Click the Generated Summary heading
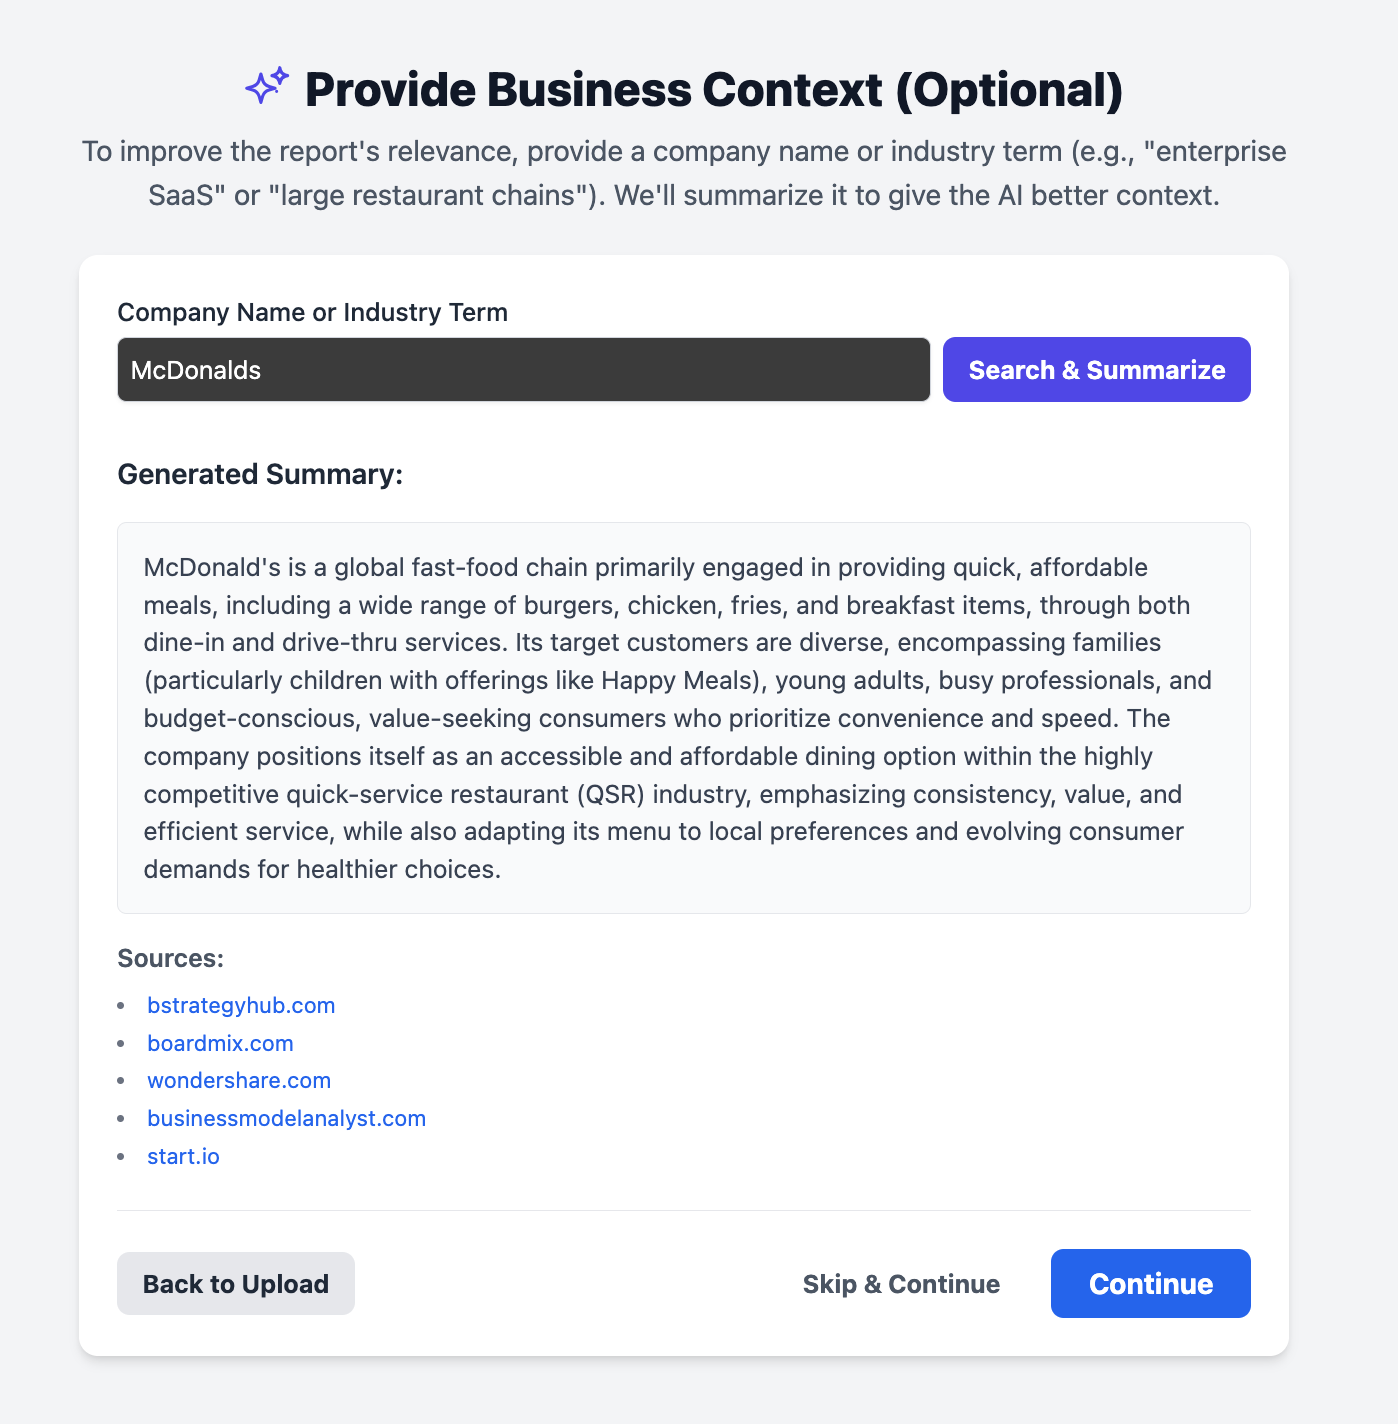The width and height of the screenshot is (1398, 1424). click(260, 474)
